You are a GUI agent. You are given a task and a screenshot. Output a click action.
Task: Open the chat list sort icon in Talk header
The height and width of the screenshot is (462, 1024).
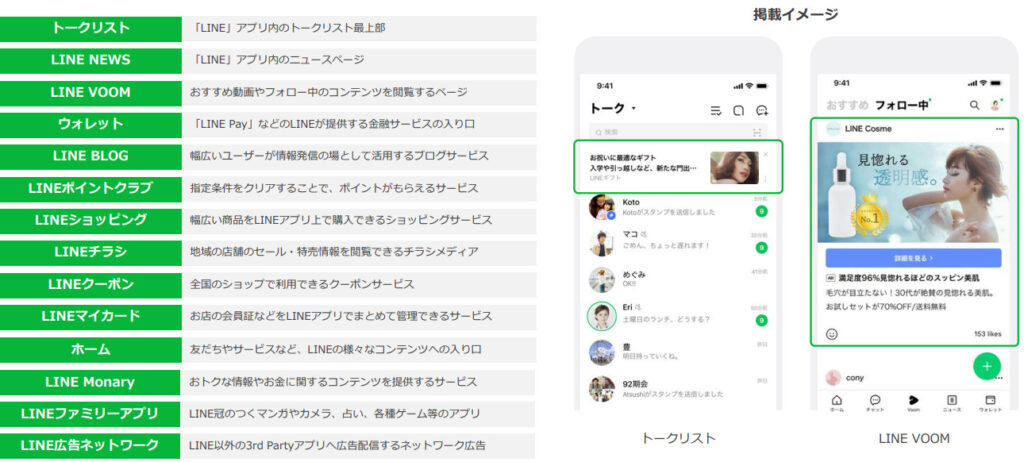tap(716, 110)
